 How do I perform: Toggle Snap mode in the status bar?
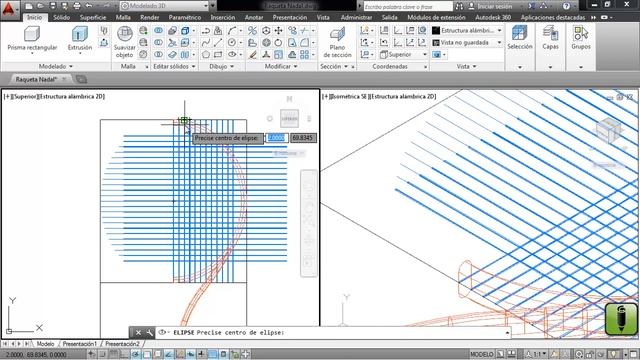coord(102,354)
